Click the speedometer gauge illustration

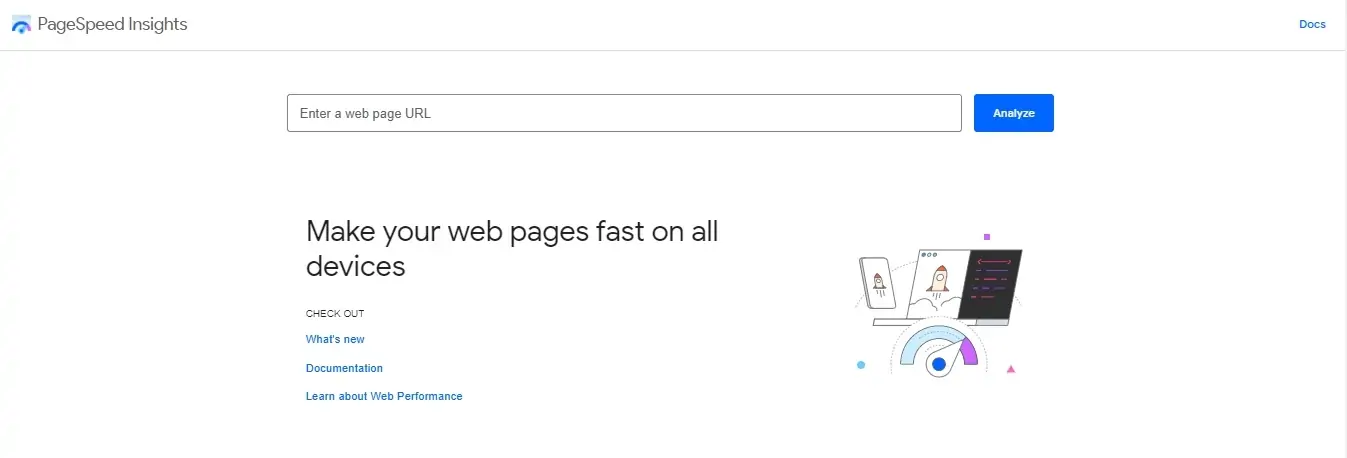coord(938,352)
